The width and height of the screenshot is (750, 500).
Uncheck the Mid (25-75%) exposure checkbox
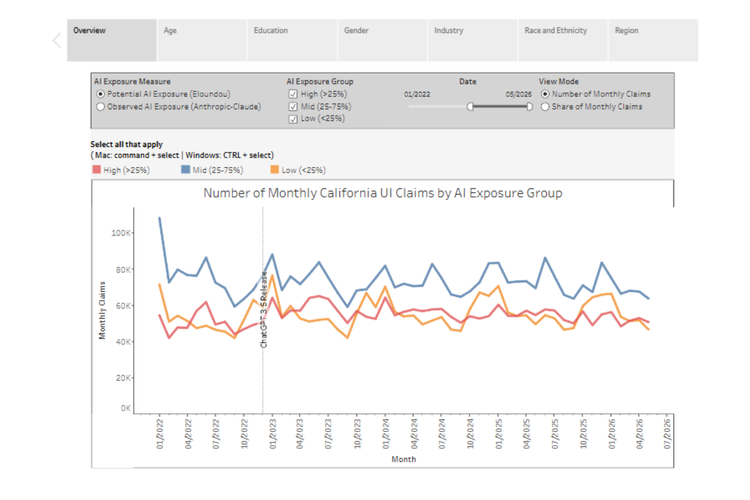tap(293, 107)
